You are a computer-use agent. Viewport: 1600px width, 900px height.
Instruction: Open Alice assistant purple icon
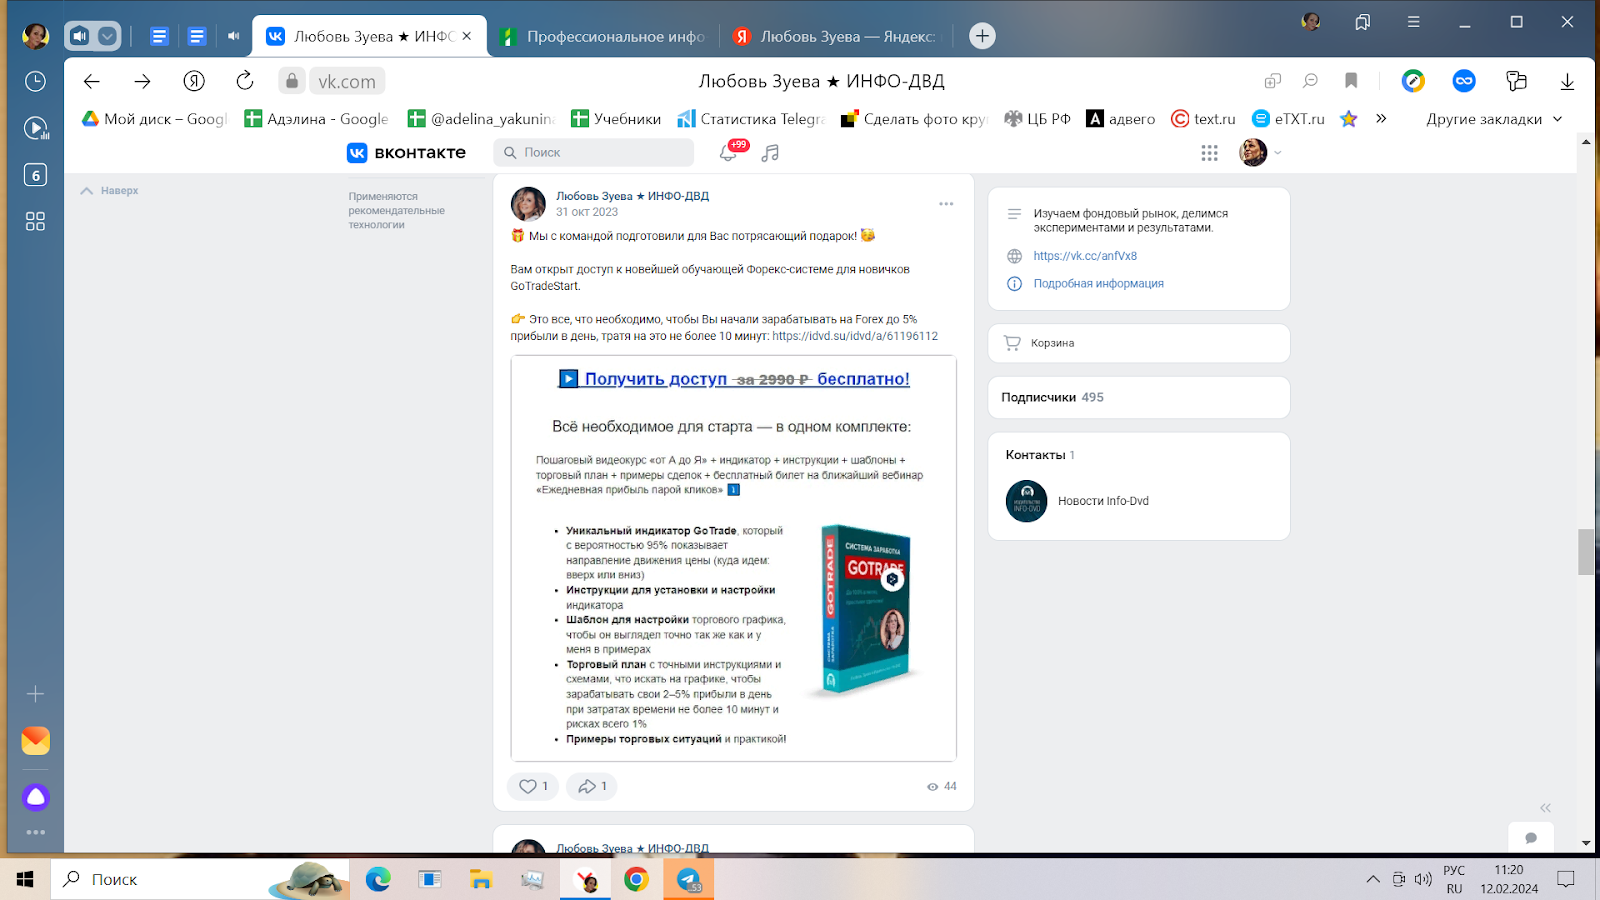tap(36, 797)
